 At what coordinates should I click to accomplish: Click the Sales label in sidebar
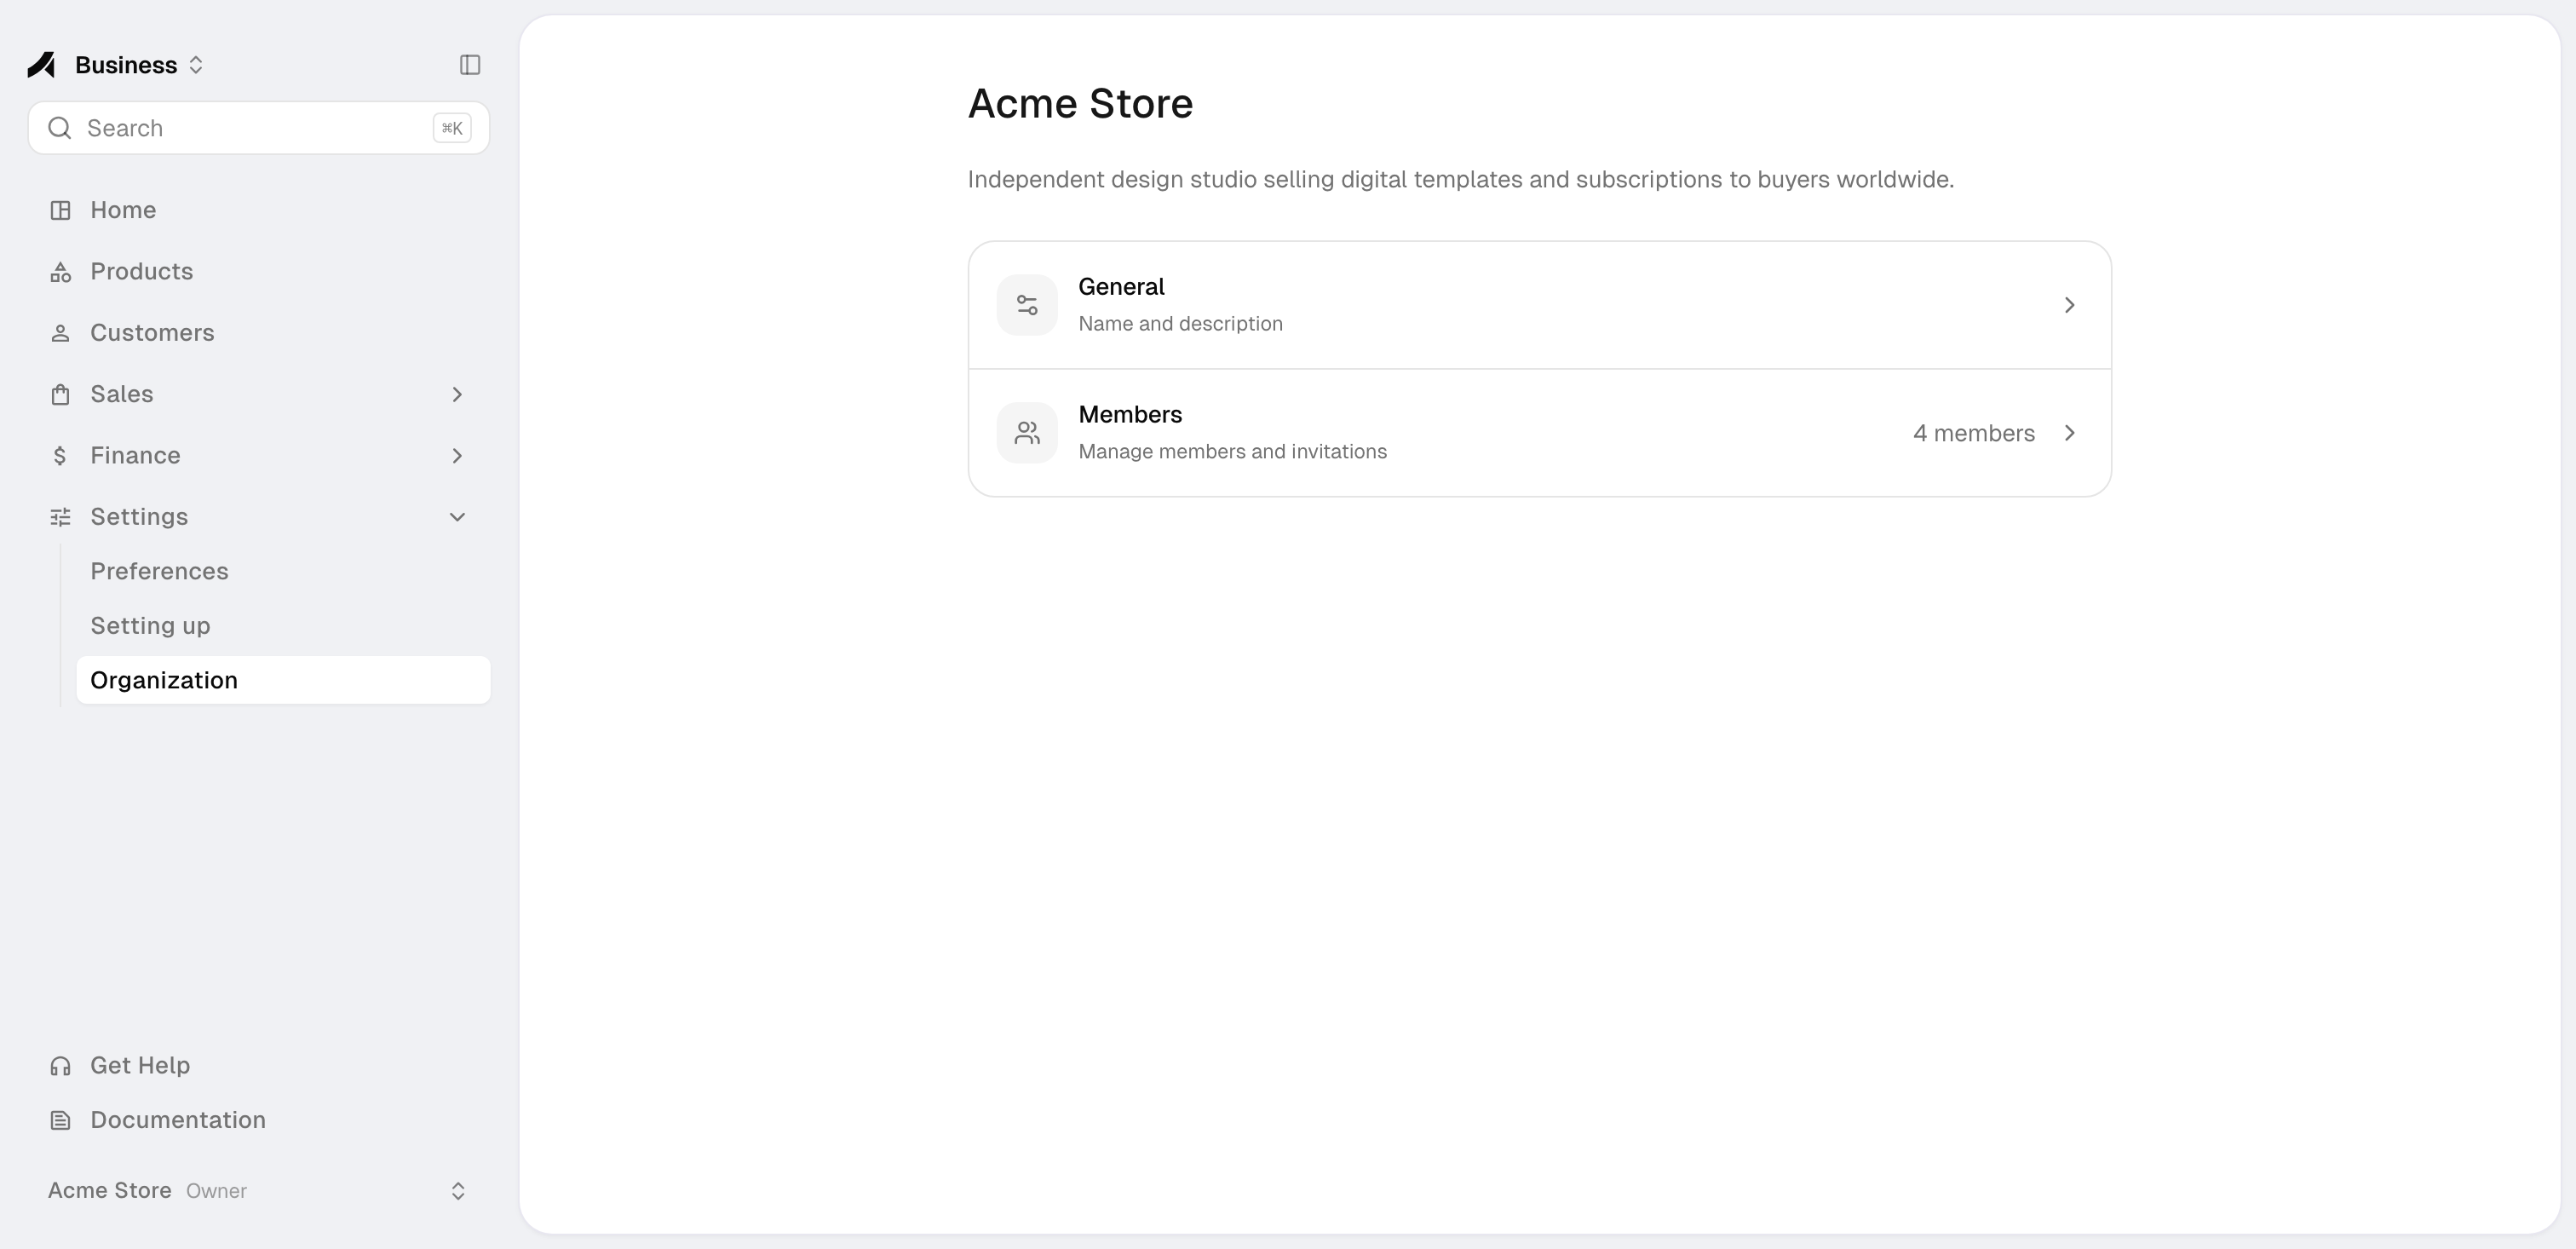122,394
